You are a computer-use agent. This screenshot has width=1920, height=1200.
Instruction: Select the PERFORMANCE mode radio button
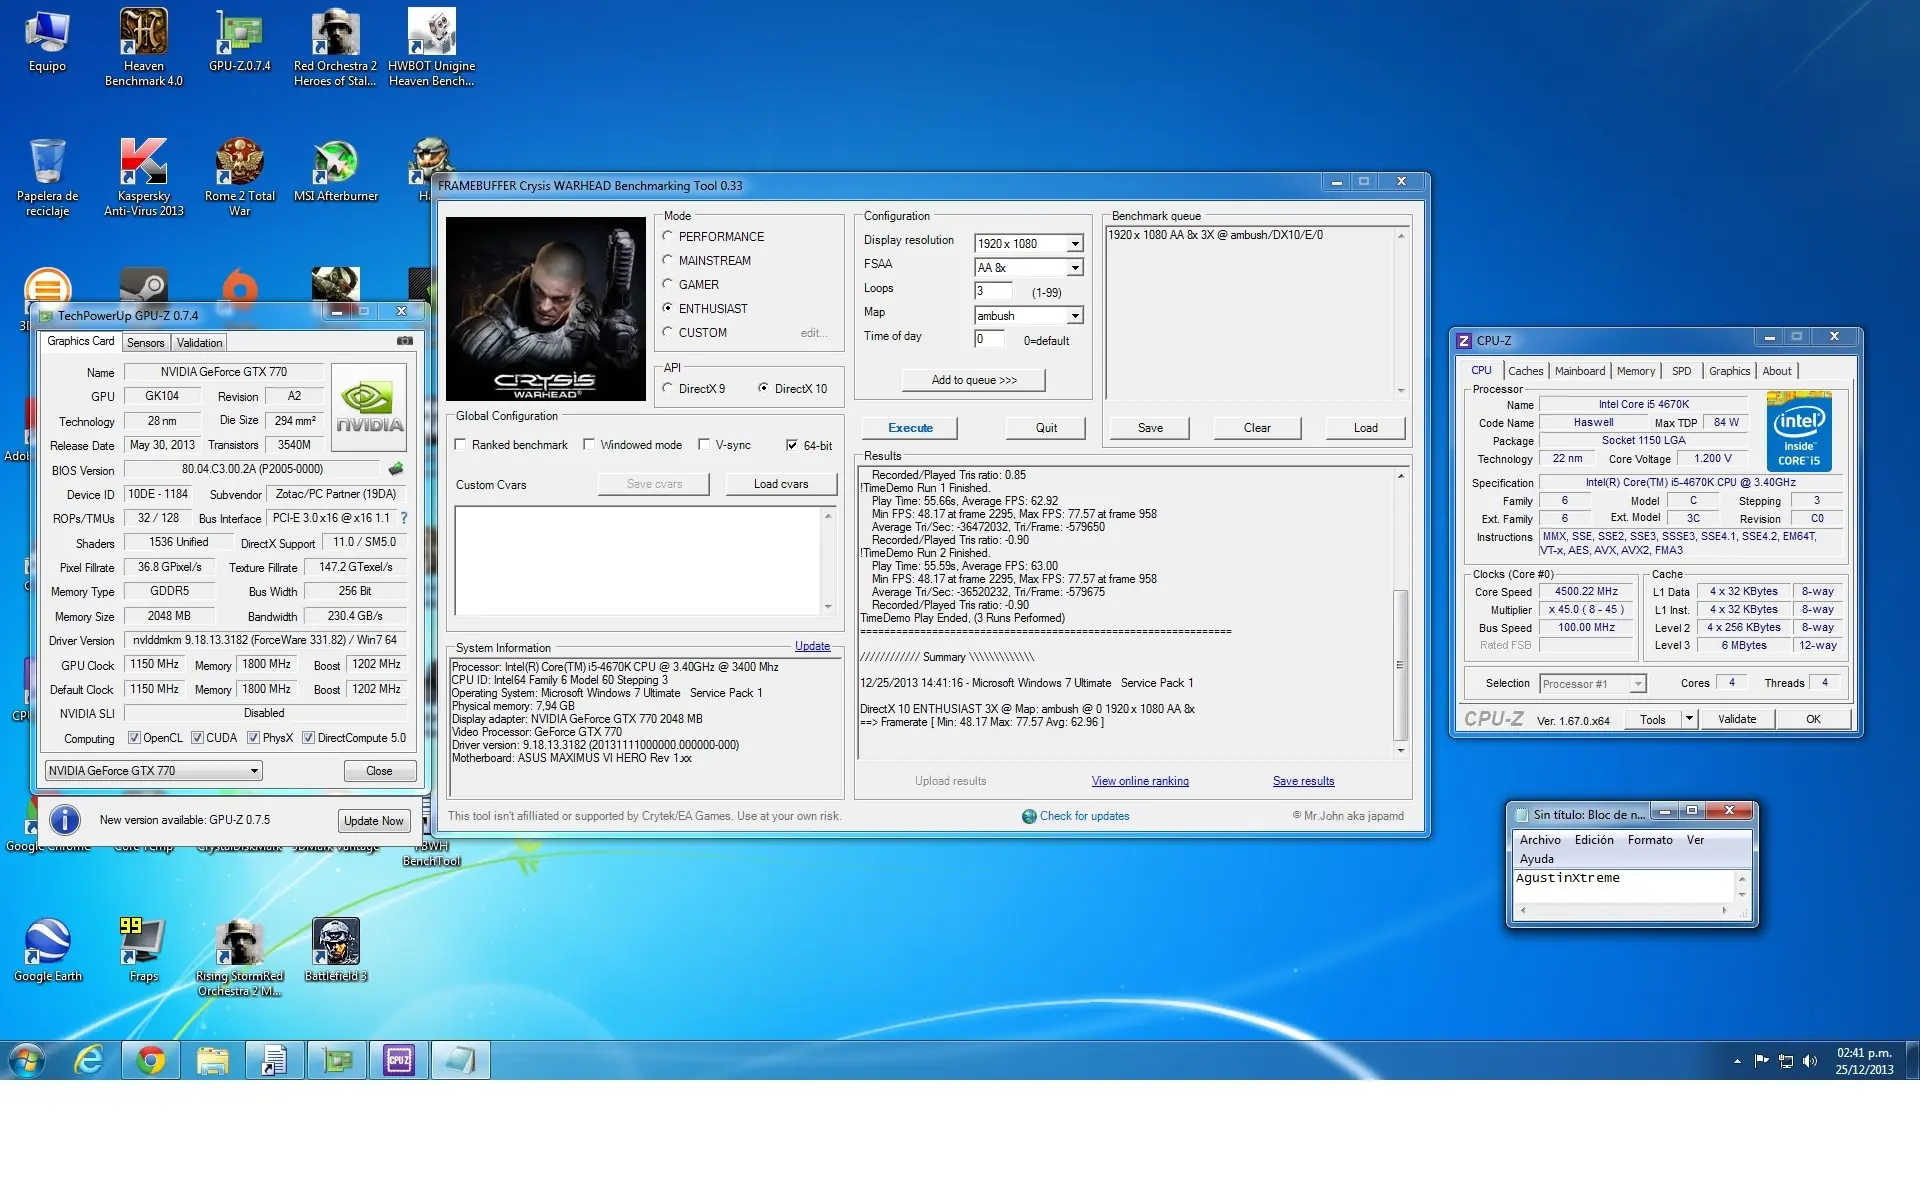click(667, 236)
